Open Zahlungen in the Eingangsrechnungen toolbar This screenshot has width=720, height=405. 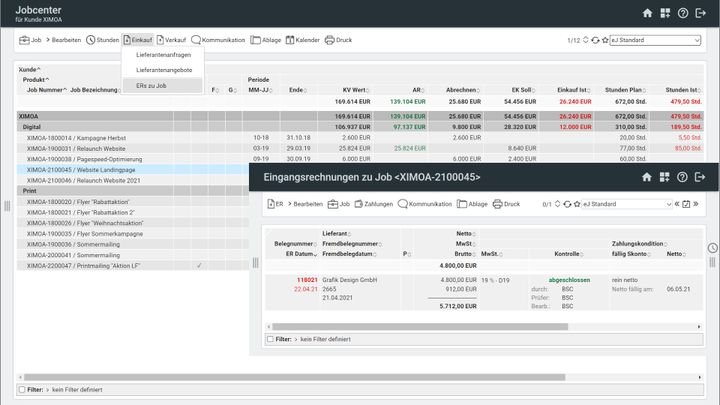point(373,204)
